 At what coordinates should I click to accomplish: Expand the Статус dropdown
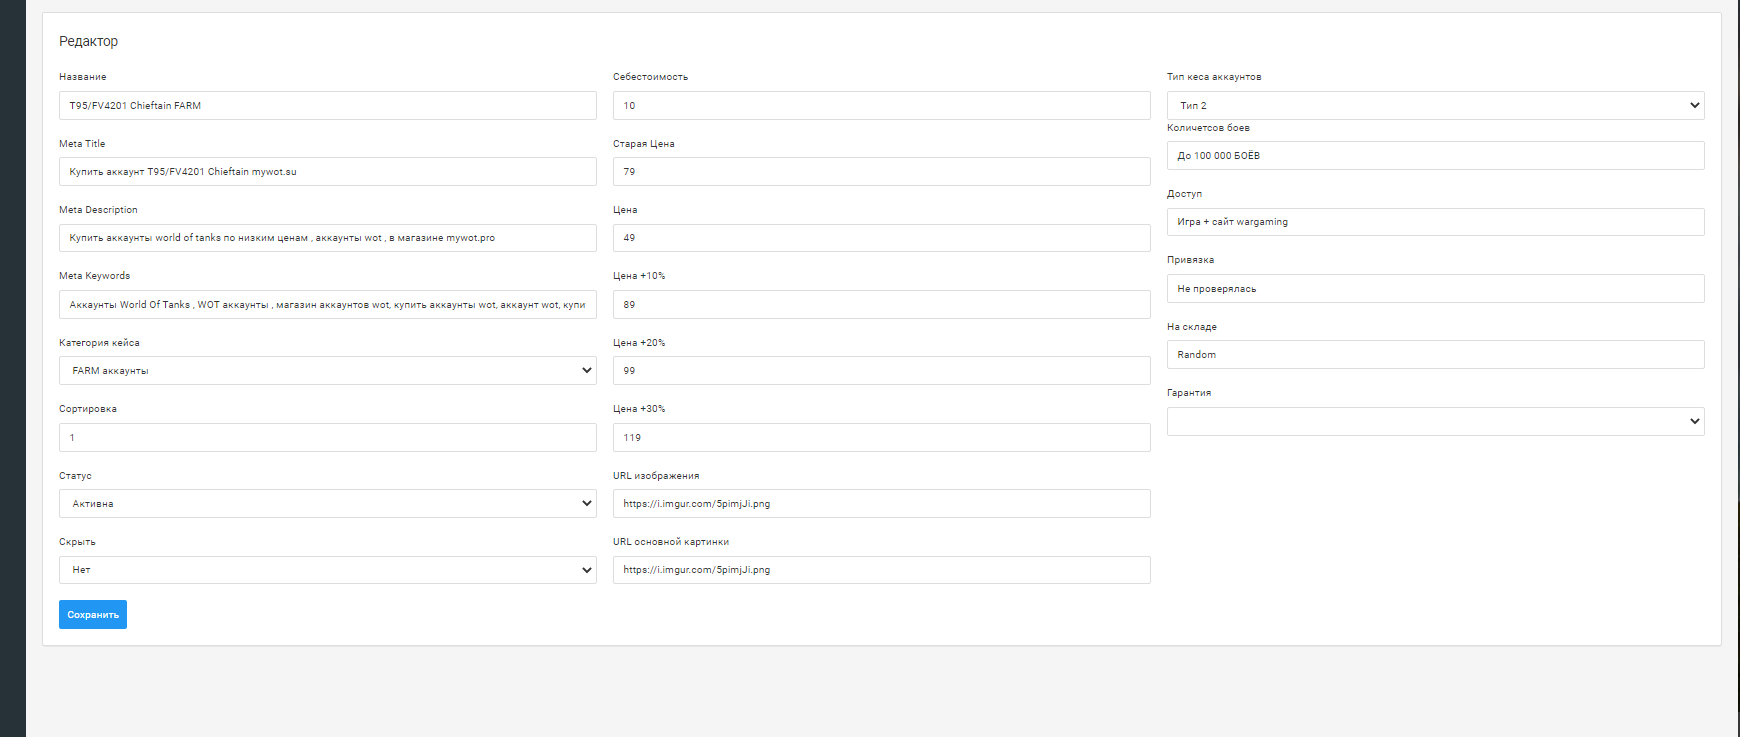pos(327,503)
